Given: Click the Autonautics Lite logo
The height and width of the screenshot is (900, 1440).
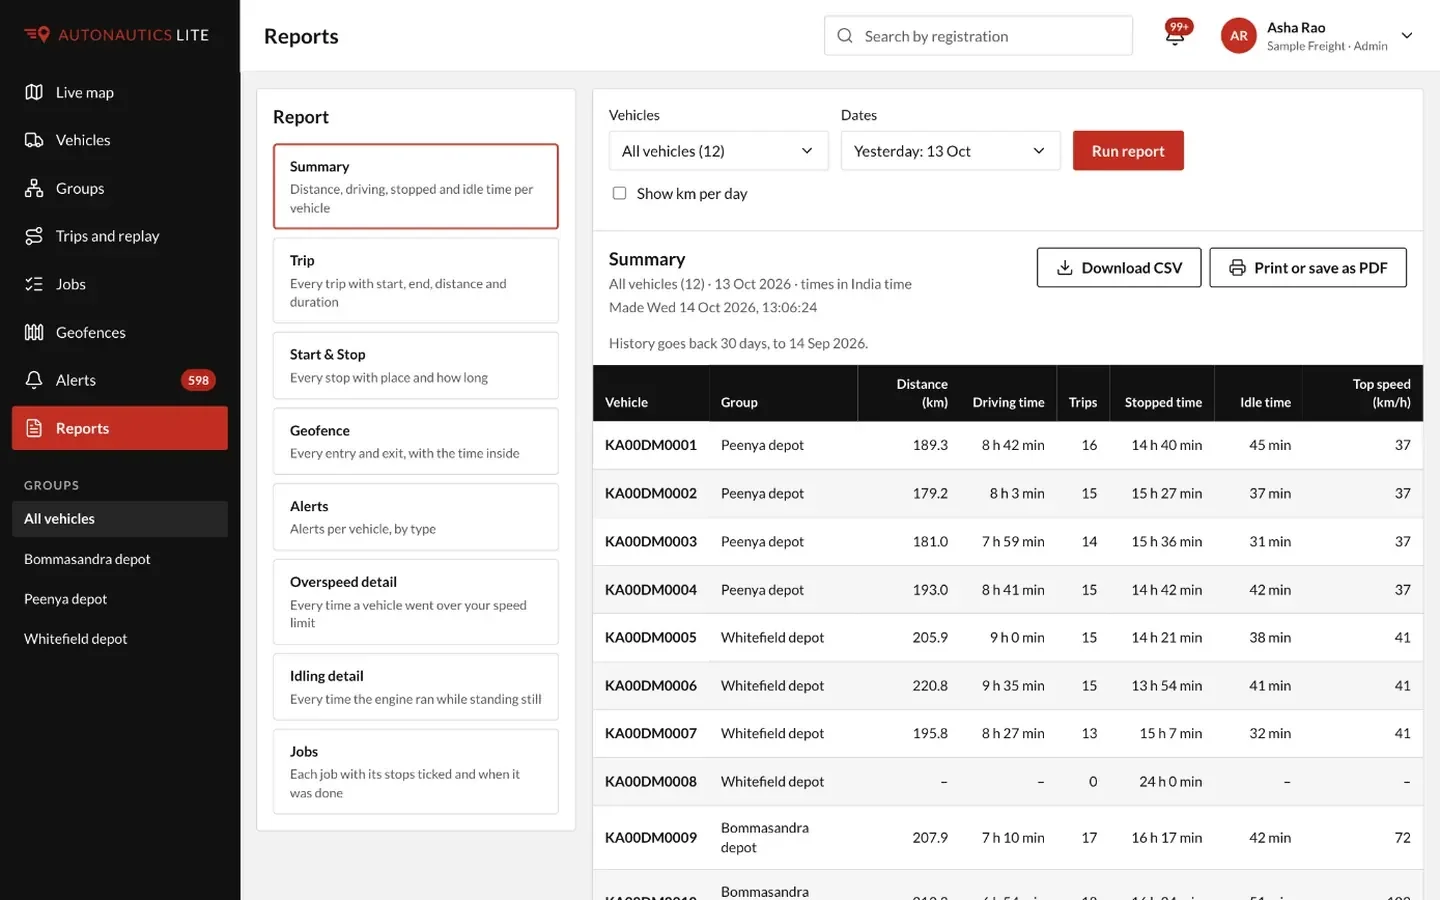Looking at the screenshot, I should coord(117,35).
